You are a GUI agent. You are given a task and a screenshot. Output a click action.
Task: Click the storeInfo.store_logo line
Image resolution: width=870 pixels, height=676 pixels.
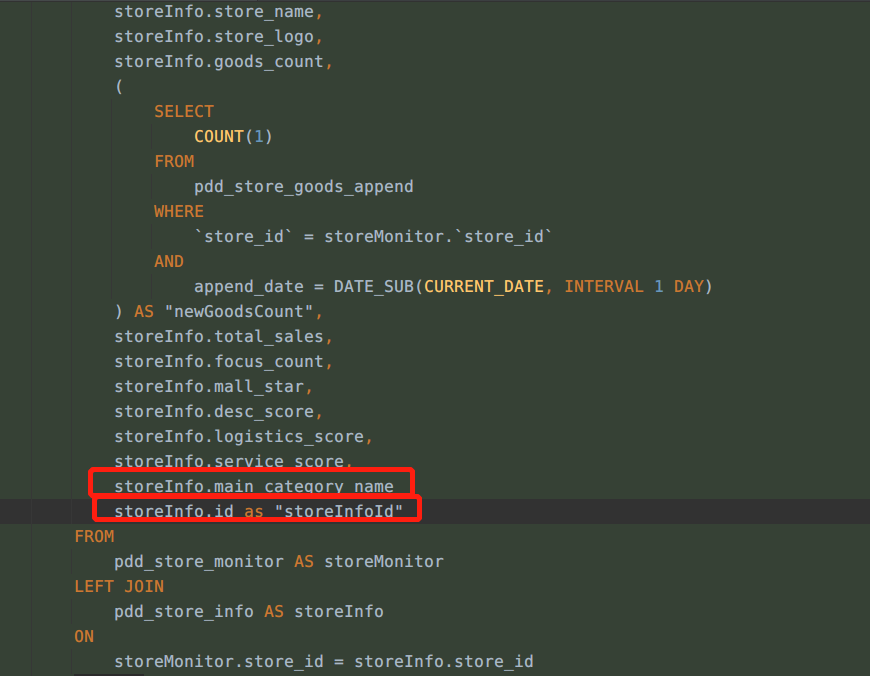point(218,37)
